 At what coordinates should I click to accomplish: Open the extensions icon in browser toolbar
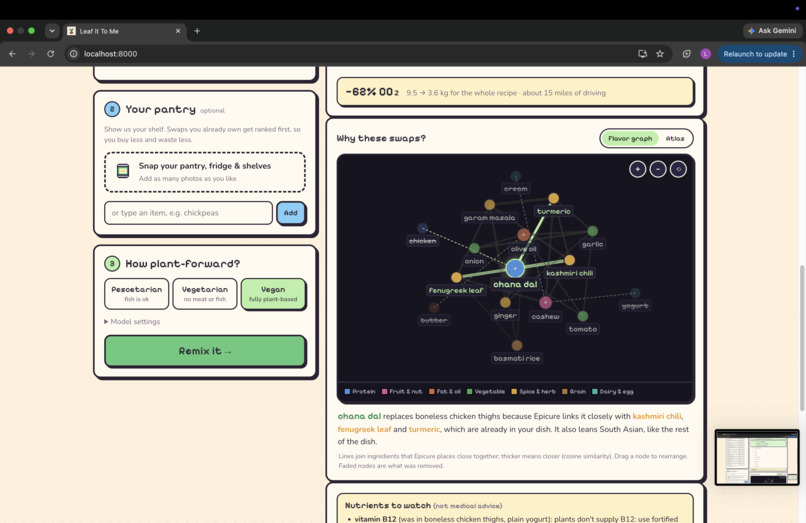click(686, 53)
